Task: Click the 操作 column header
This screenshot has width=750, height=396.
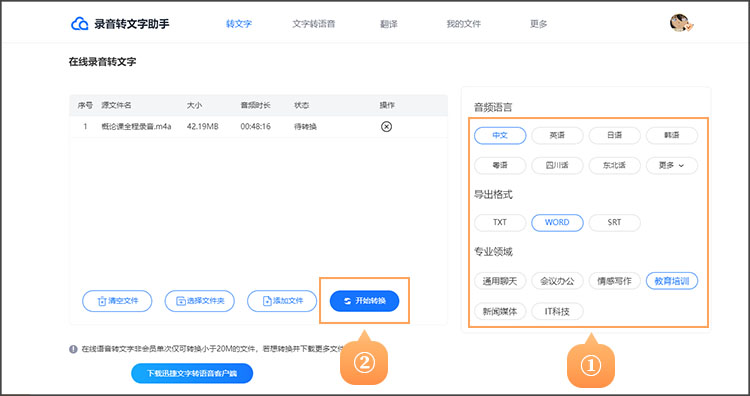Action: (387, 105)
